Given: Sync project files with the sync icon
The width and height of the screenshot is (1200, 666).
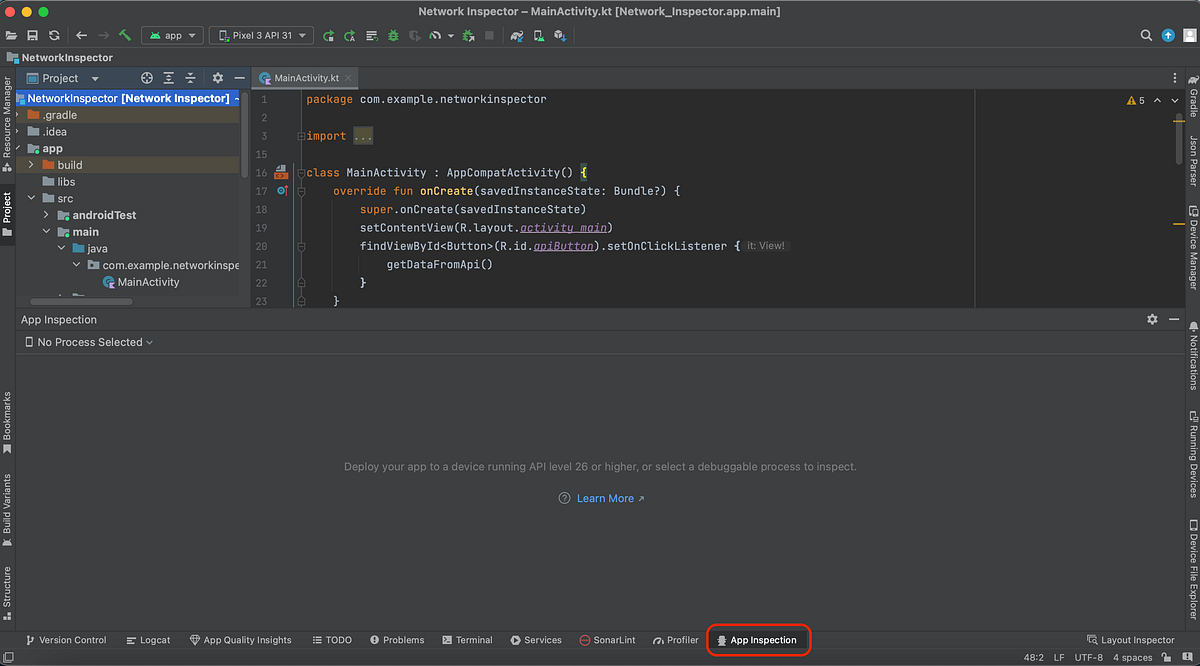Looking at the screenshot, I should (x=54, y=35).
